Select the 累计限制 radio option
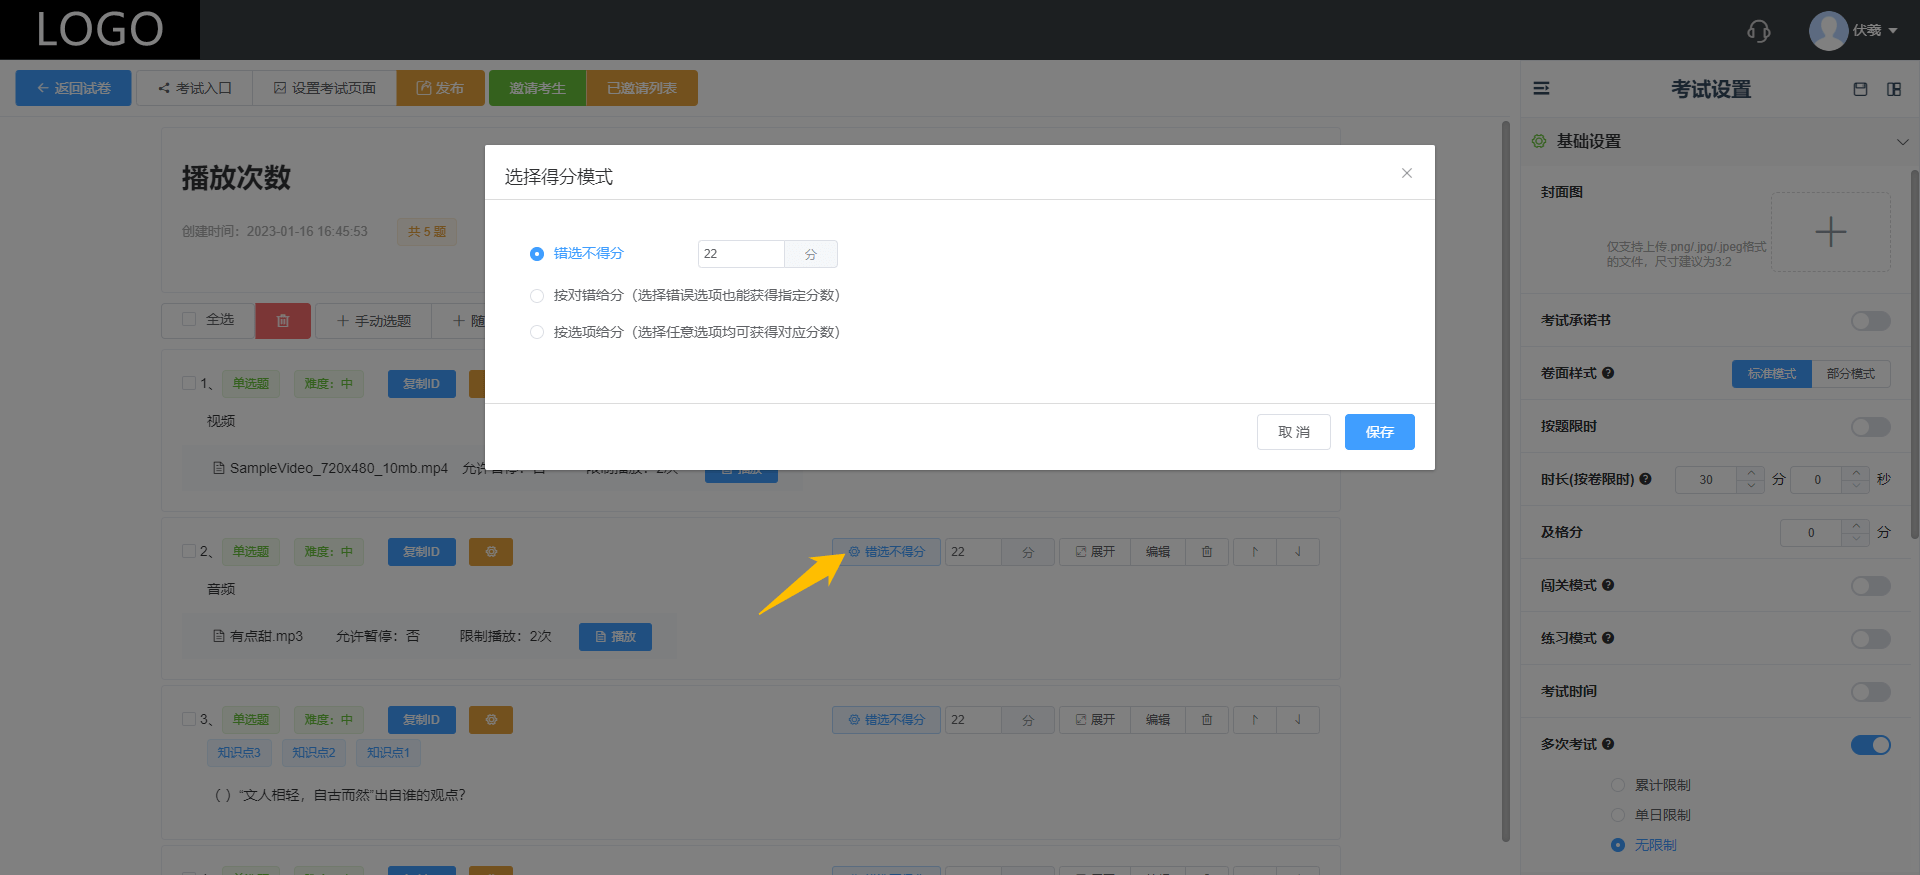1920x875 pixels. click(1618, 785)
